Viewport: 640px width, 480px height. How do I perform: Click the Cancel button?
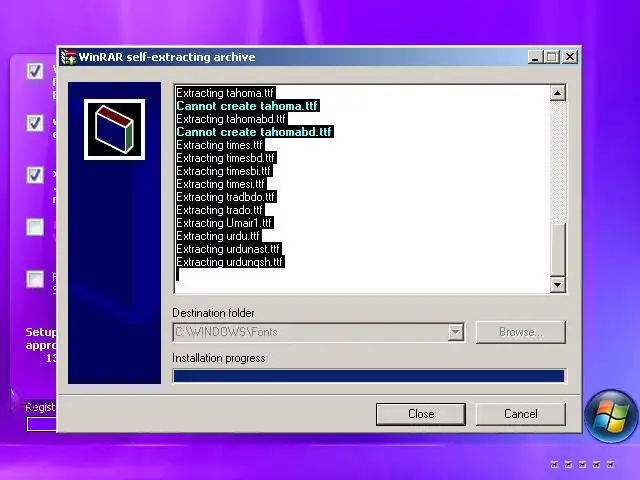point(520,414)
